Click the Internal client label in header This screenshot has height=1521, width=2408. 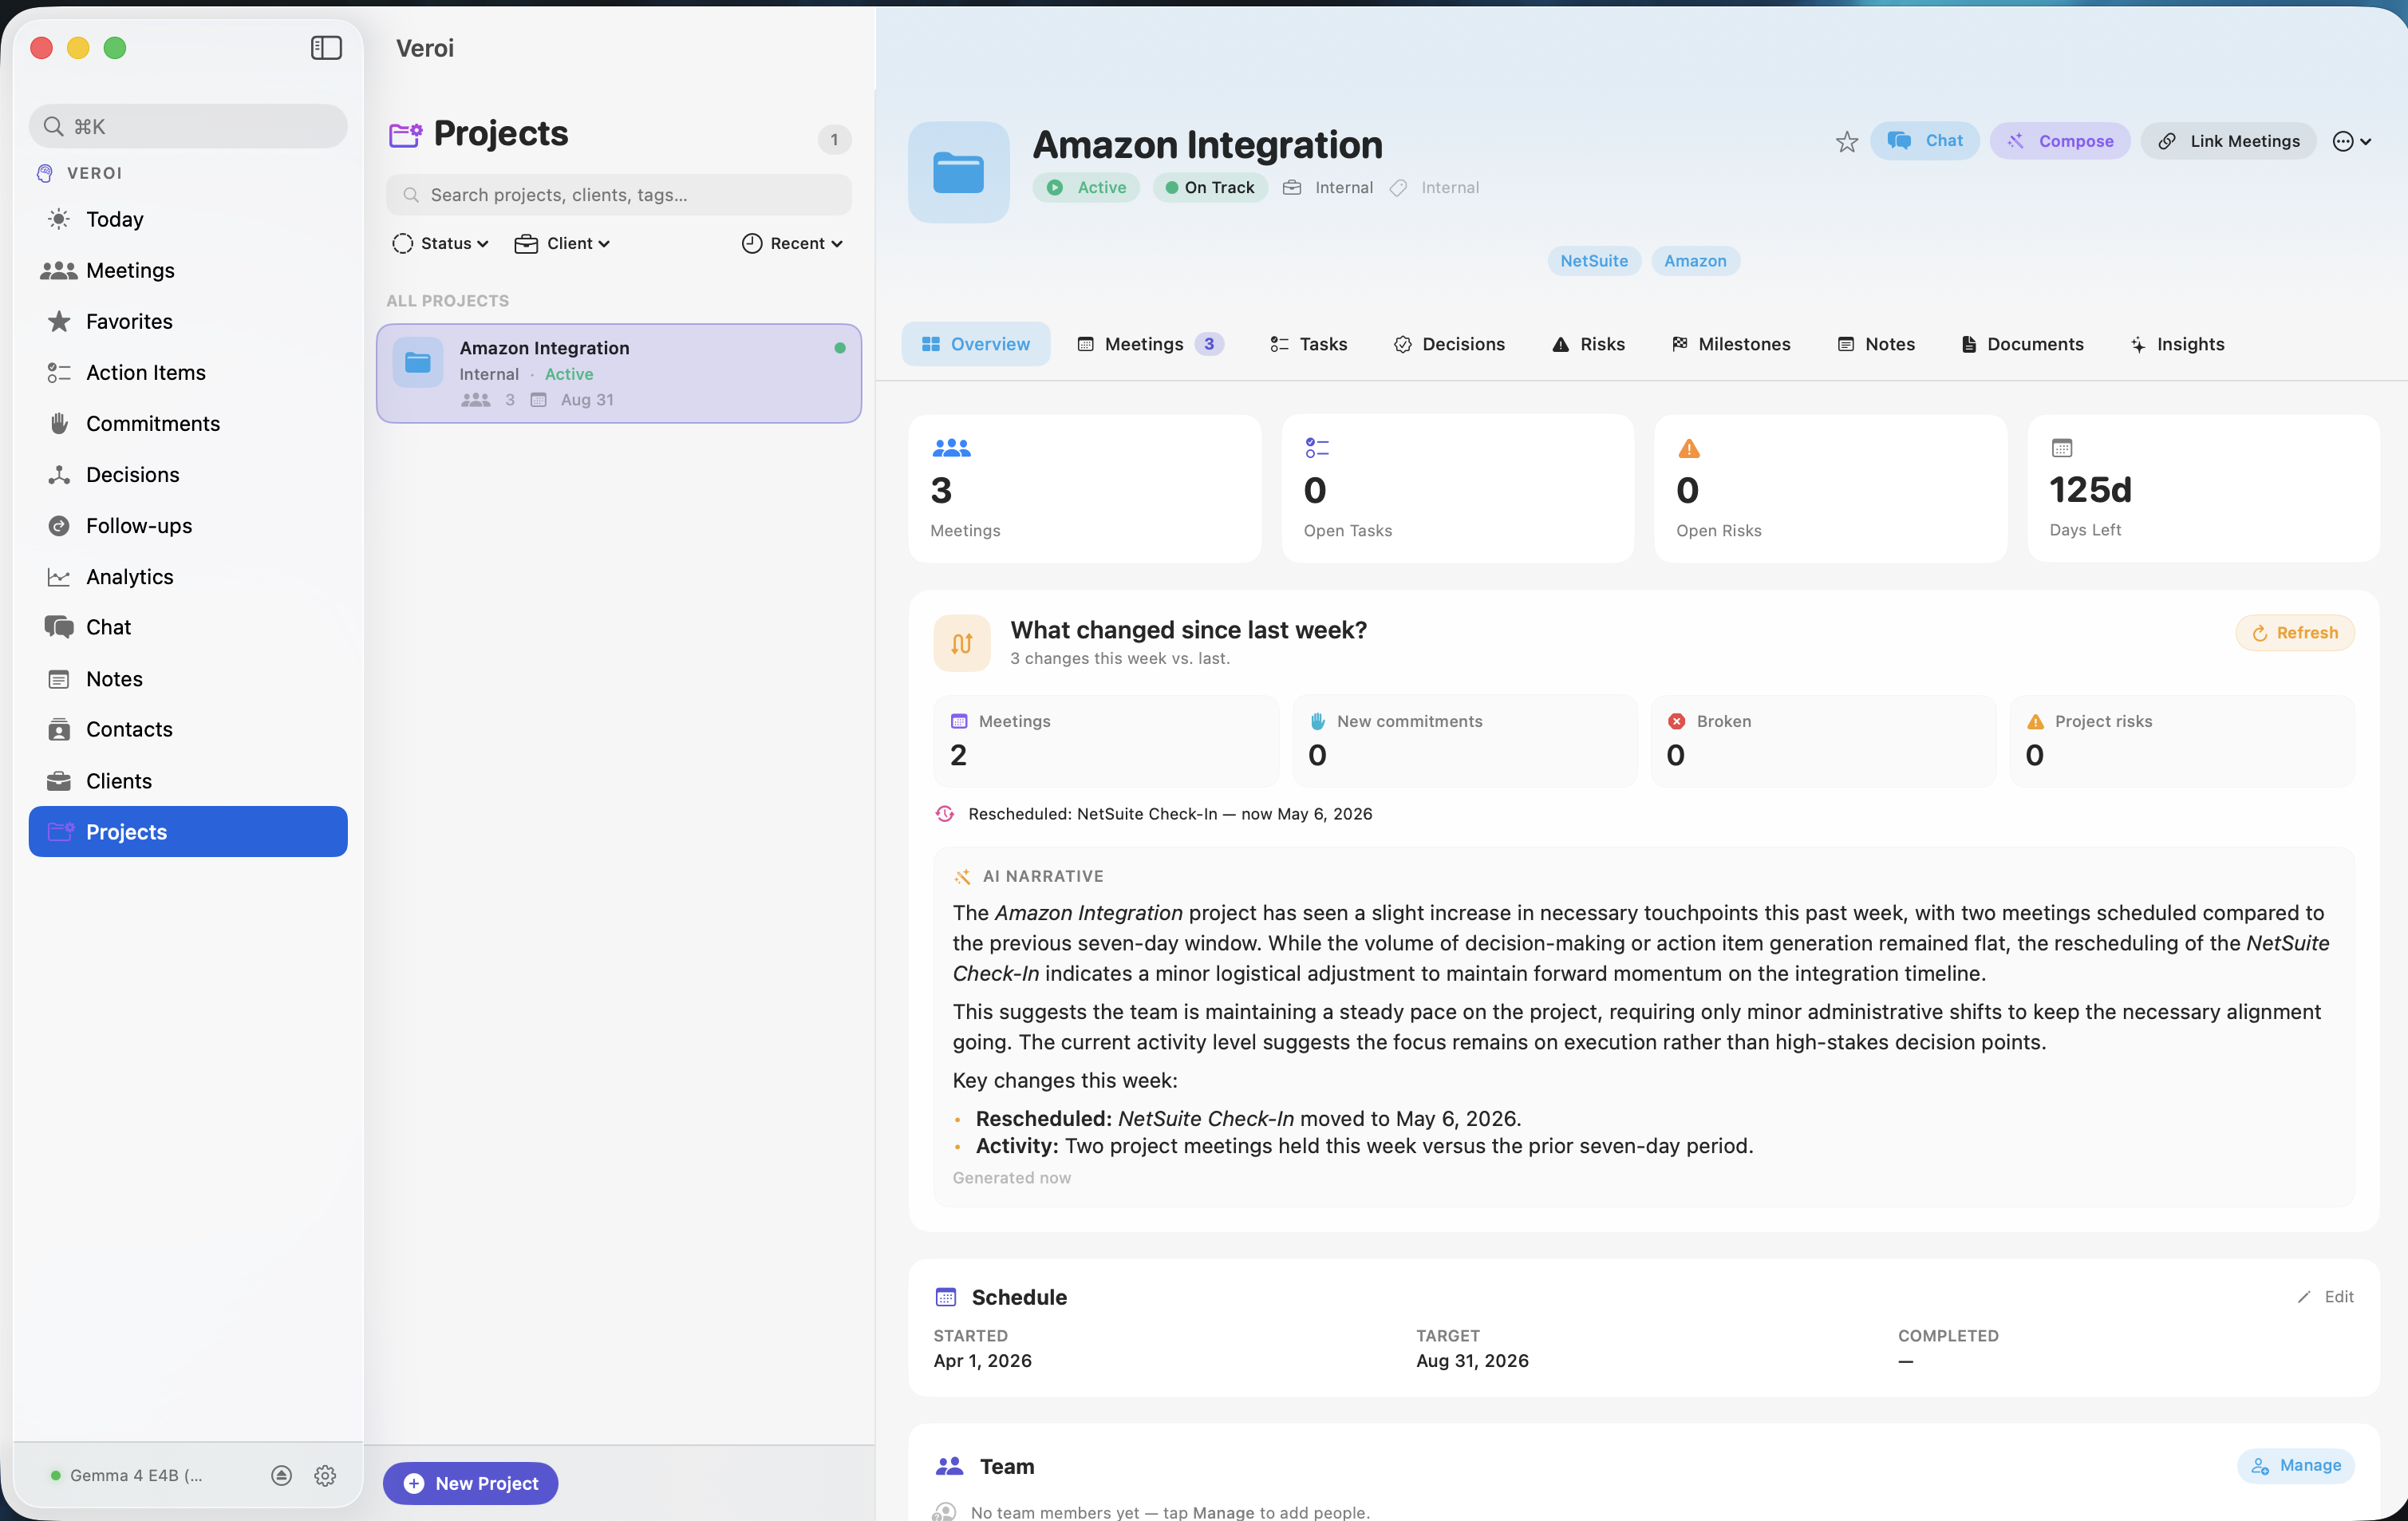click(x=1328, y=187)
